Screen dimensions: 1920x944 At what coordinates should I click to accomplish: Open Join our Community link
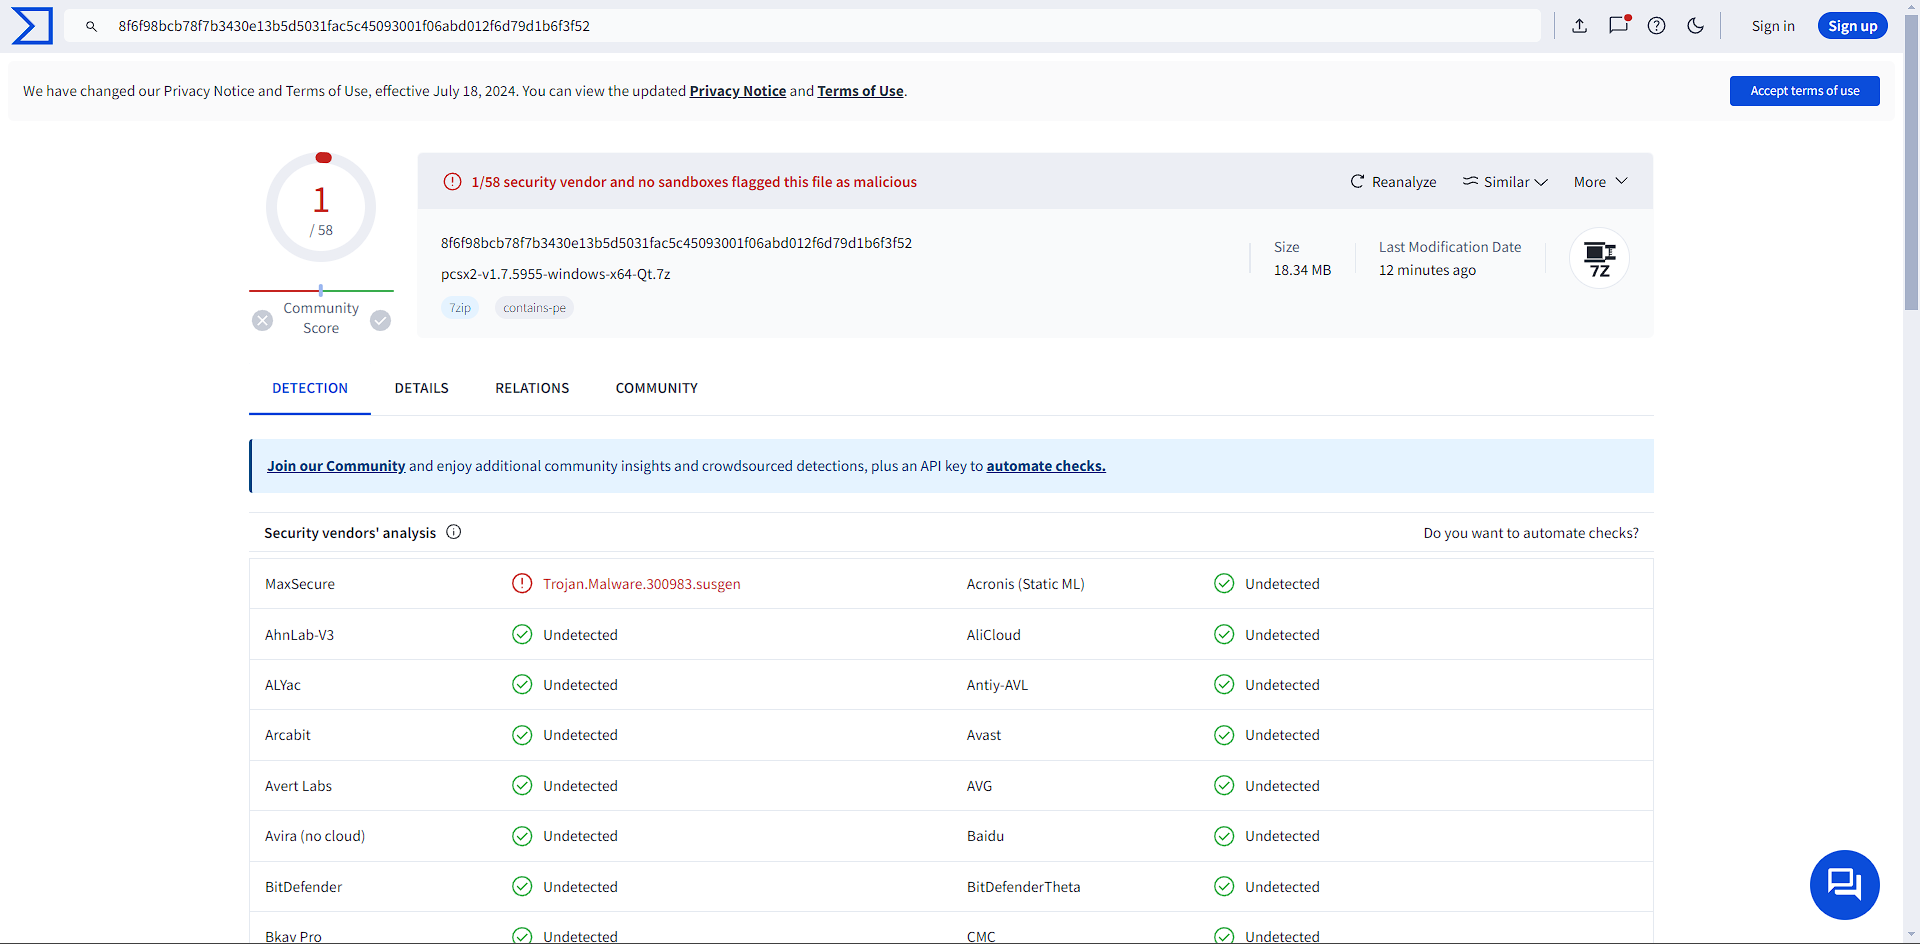pyautogui.click(x=336, y=466)
